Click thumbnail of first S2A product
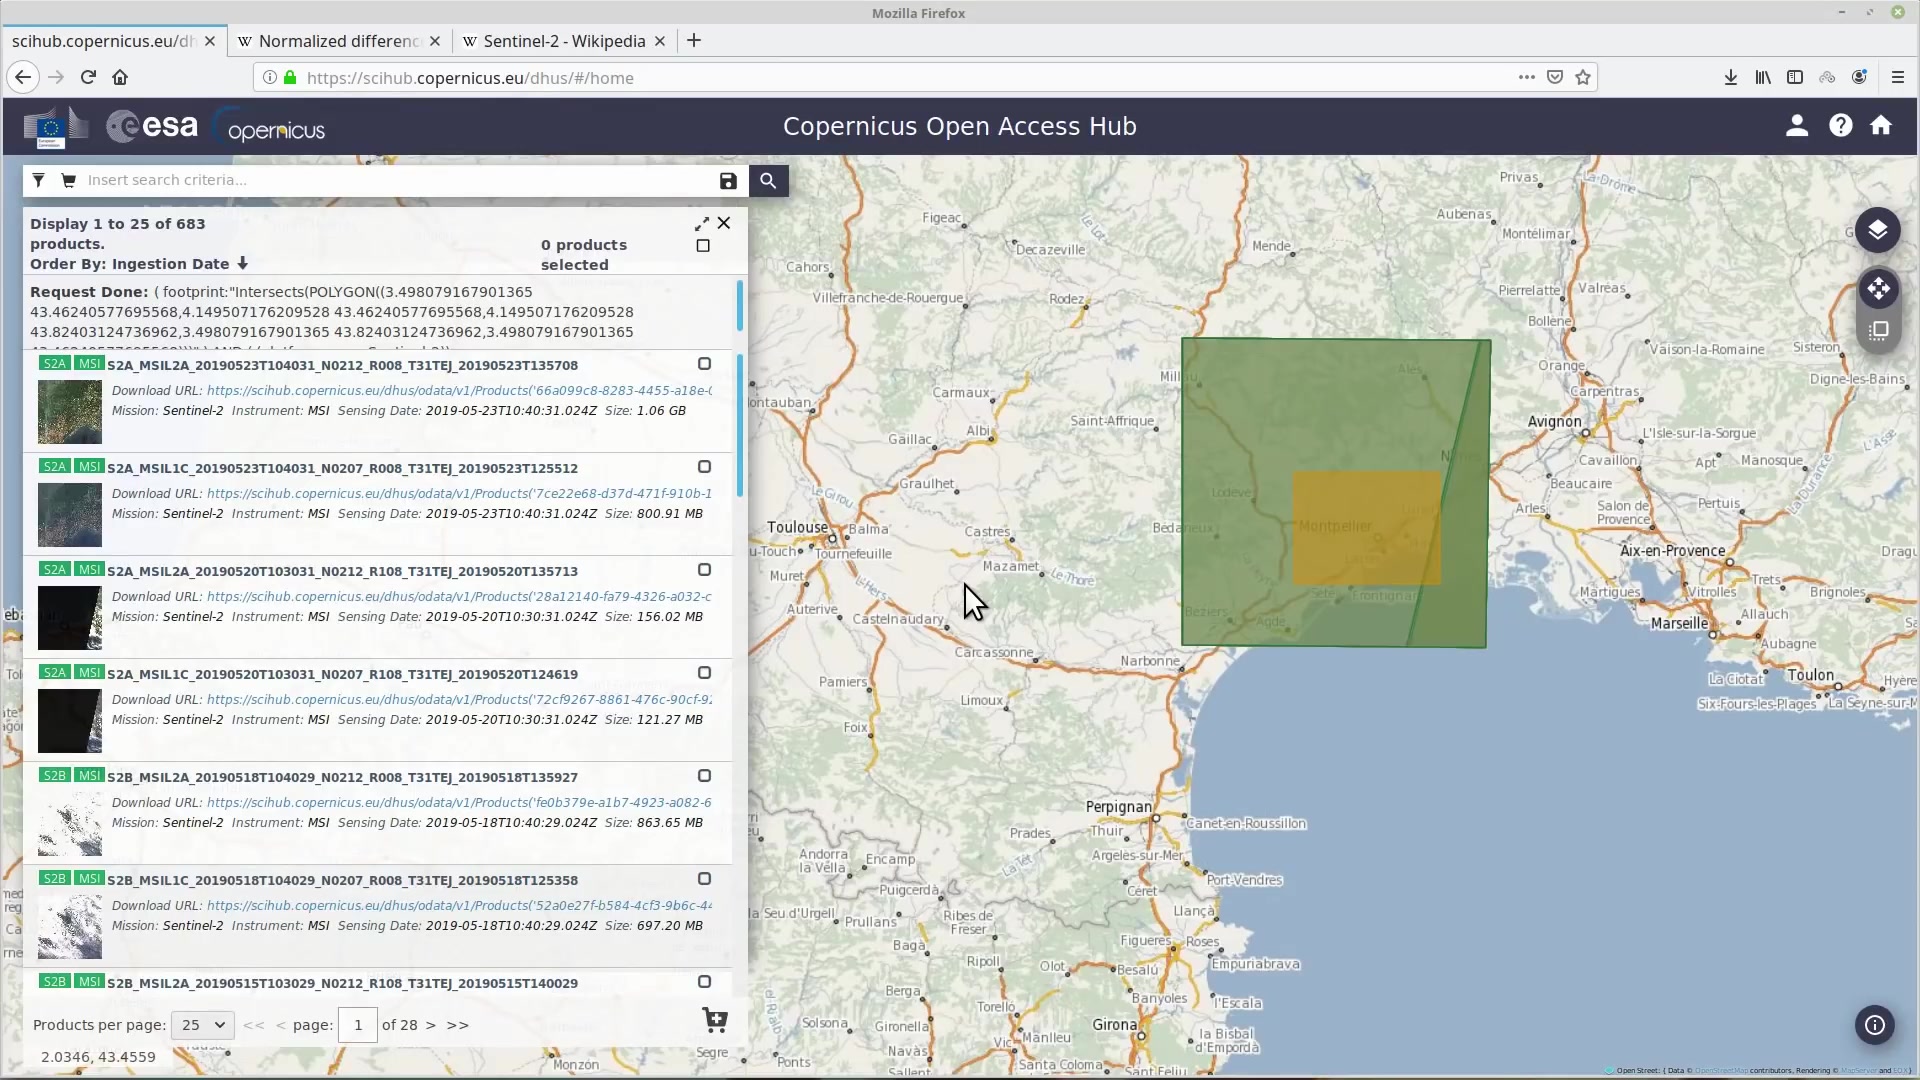 tap(70, 411)
